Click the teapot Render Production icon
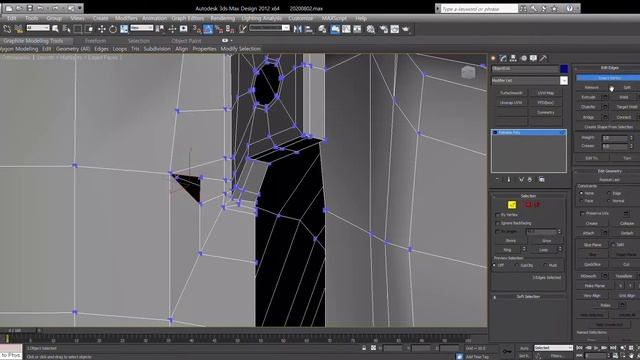This screenshot has width=640, height=360. point(406,29)
